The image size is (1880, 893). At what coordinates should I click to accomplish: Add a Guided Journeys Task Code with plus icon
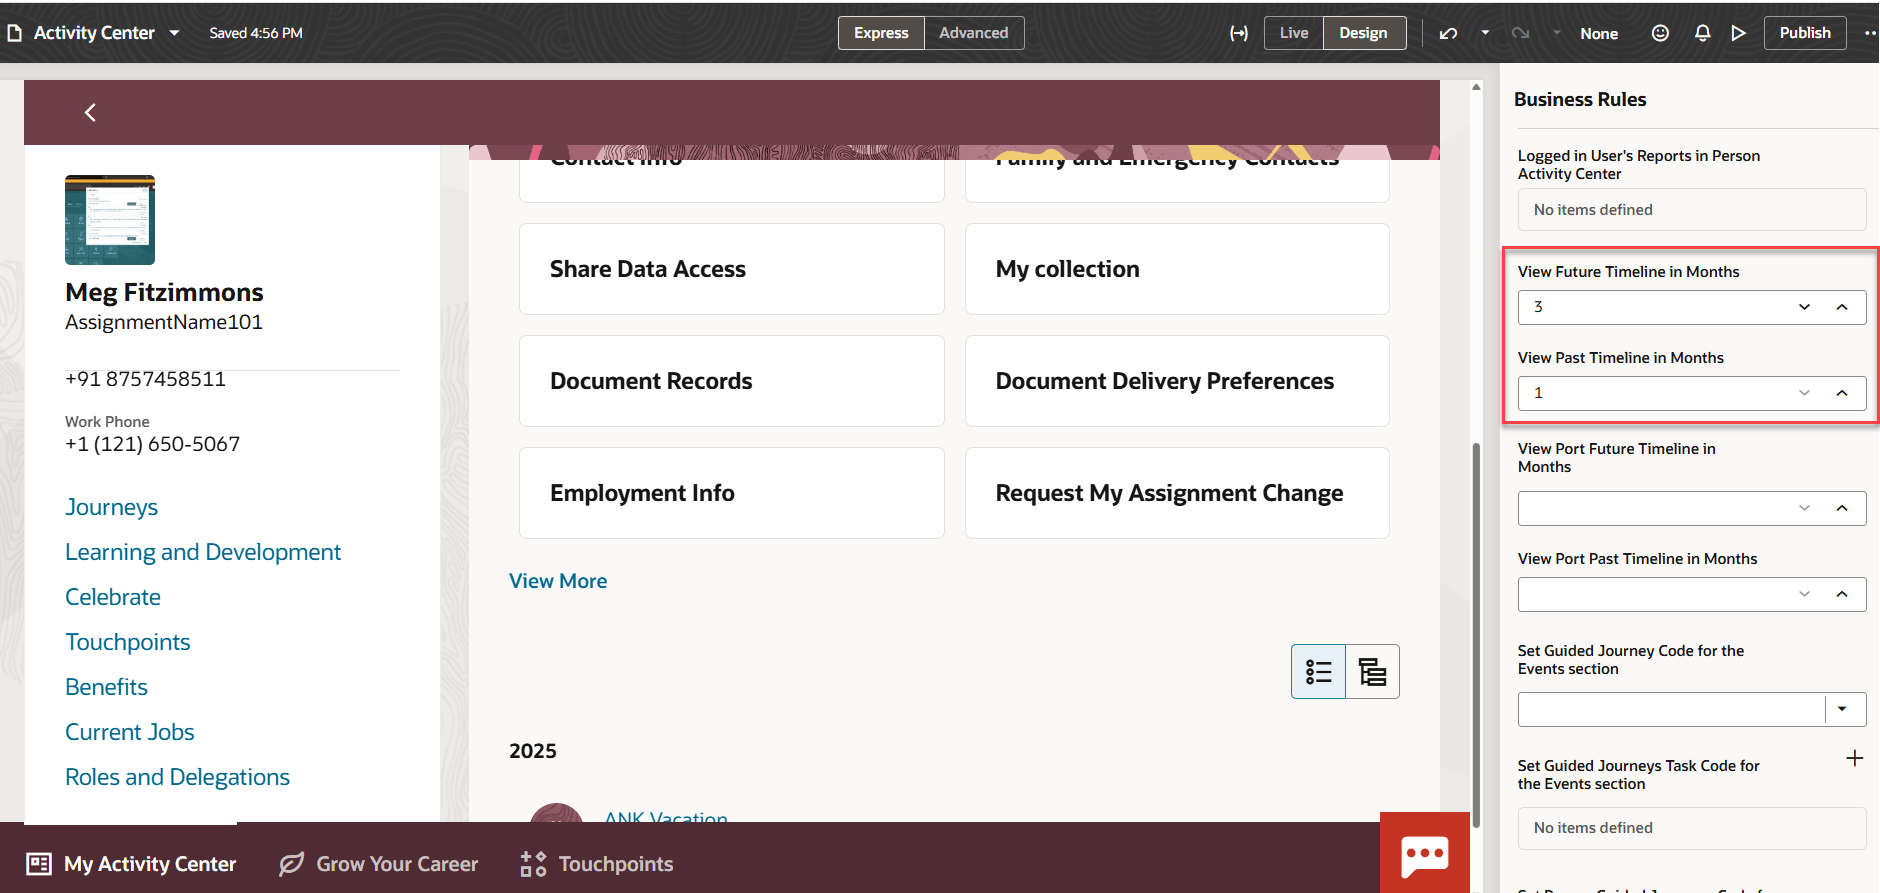[x=1854, y=758]
